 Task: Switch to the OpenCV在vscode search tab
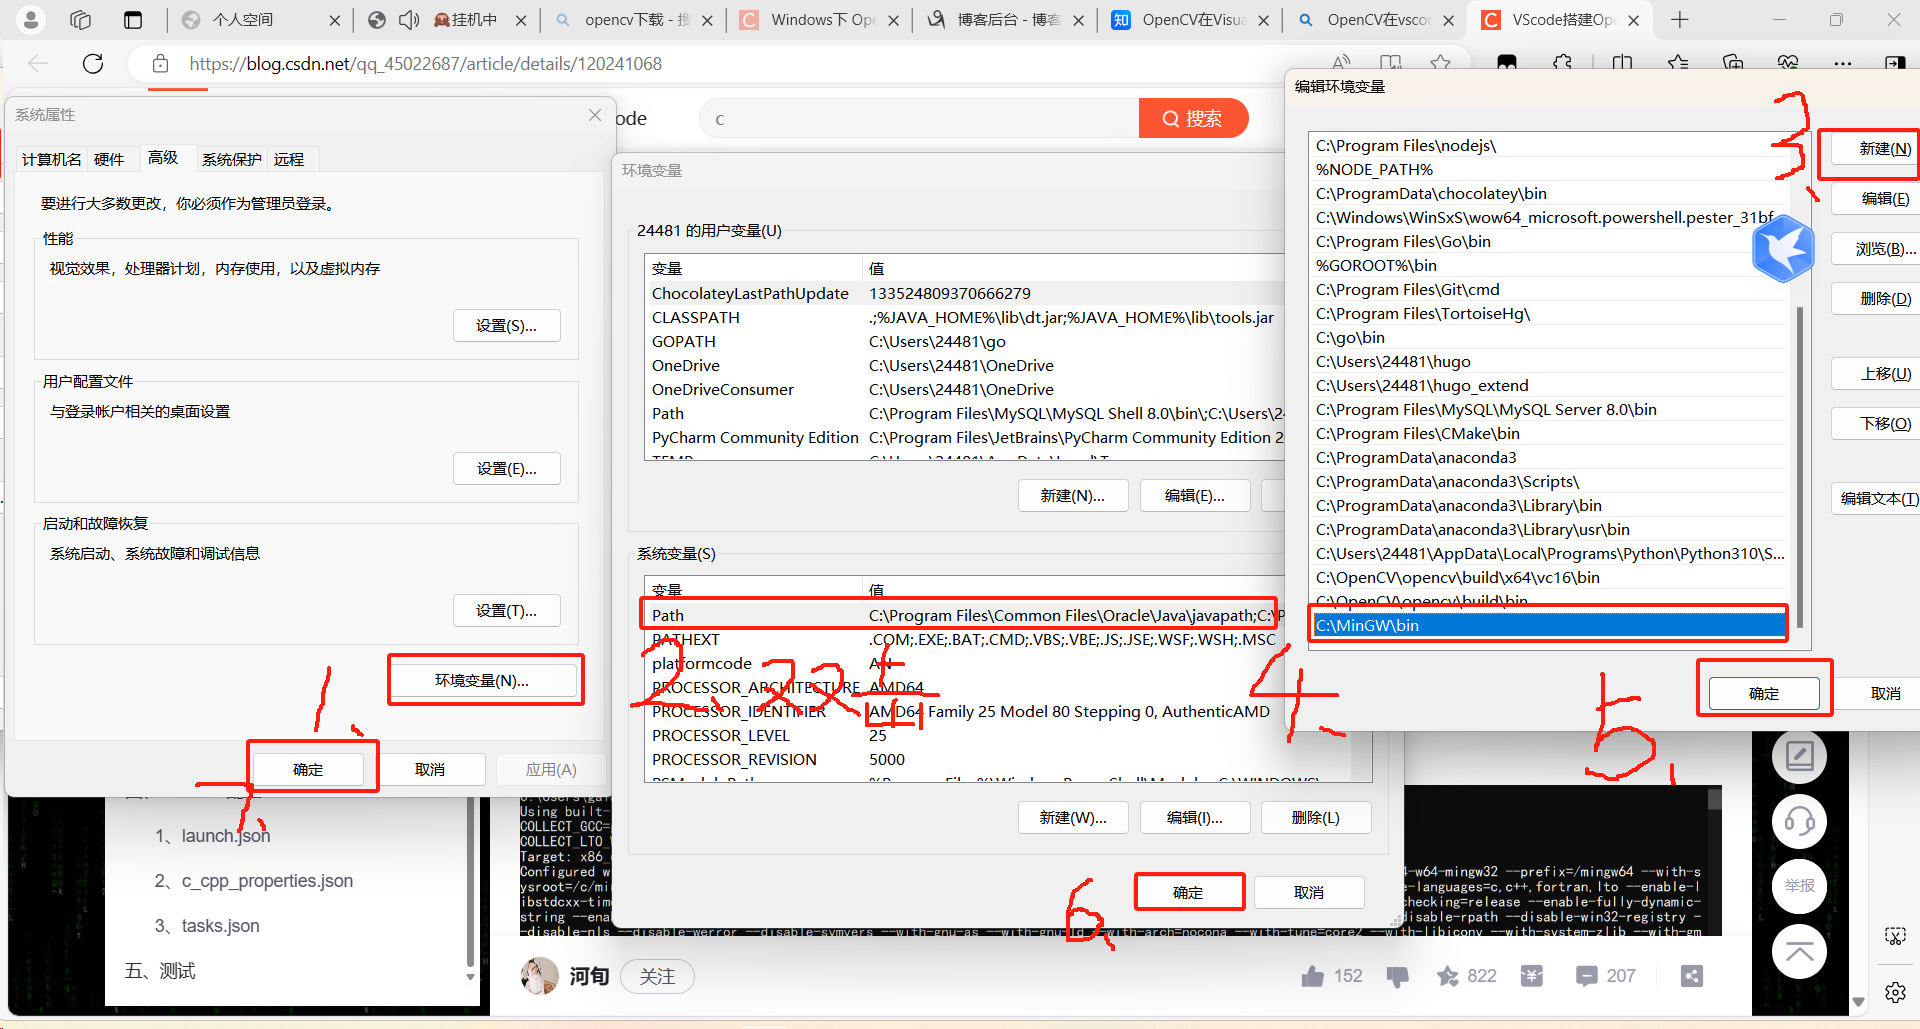tap(1375, 19)
